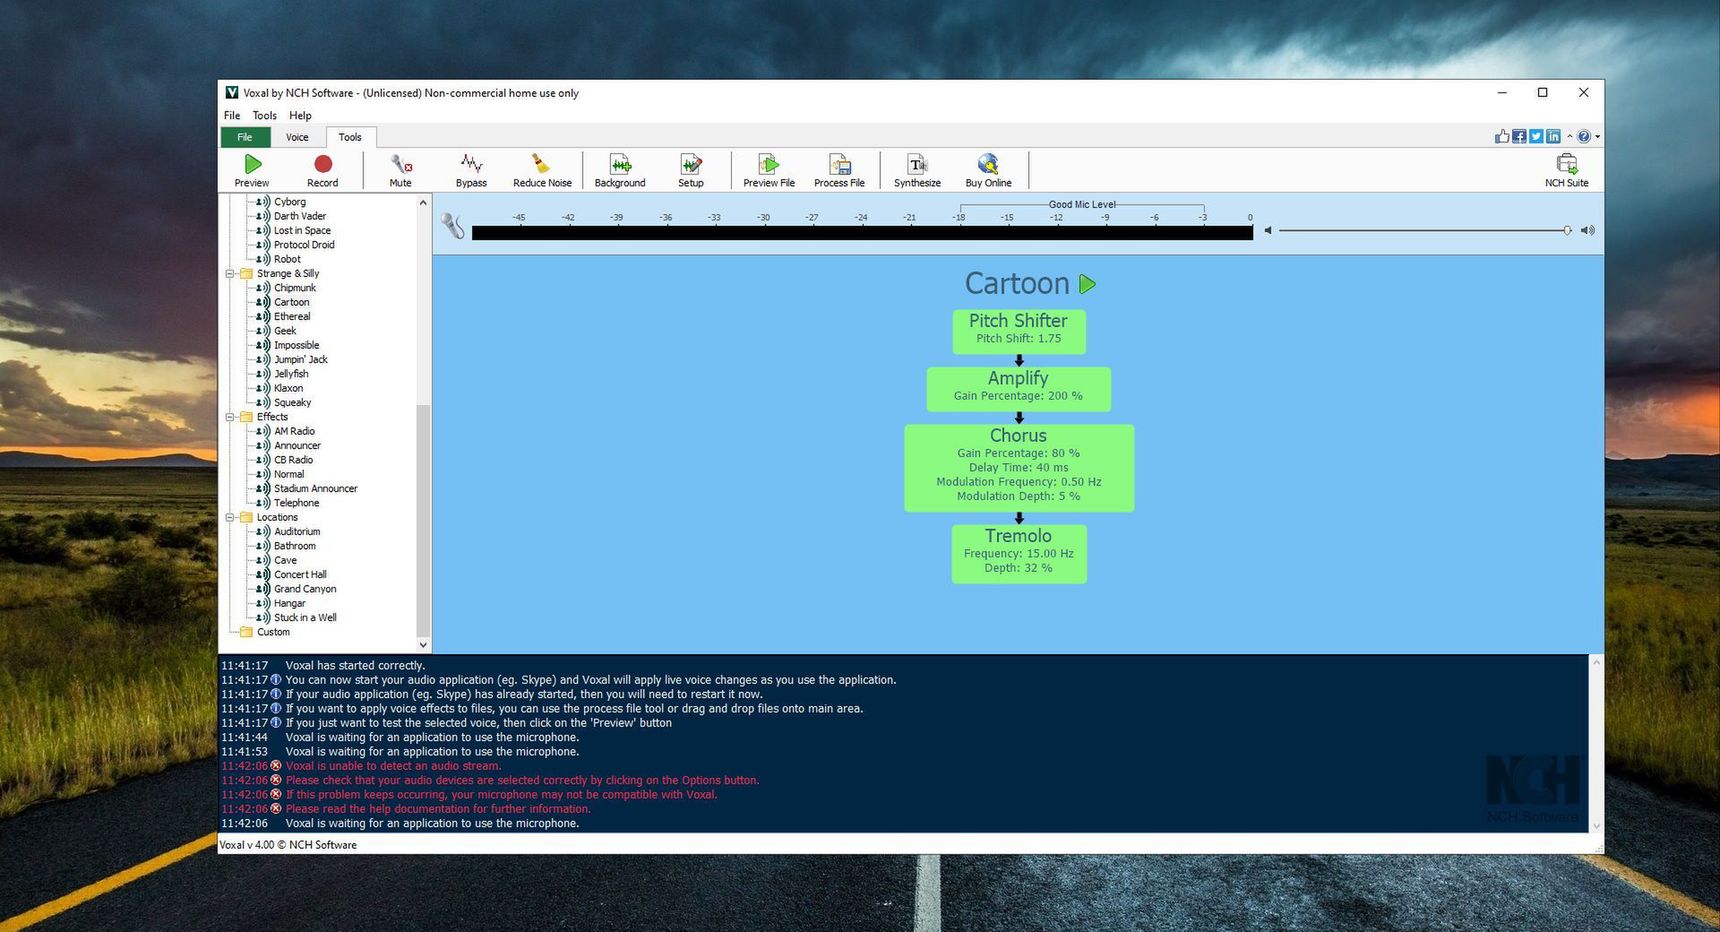Image resolution: width=1720 pixels, height=932 pixels.
Task: Collapse the Effects folder
Action: (230, 417)
